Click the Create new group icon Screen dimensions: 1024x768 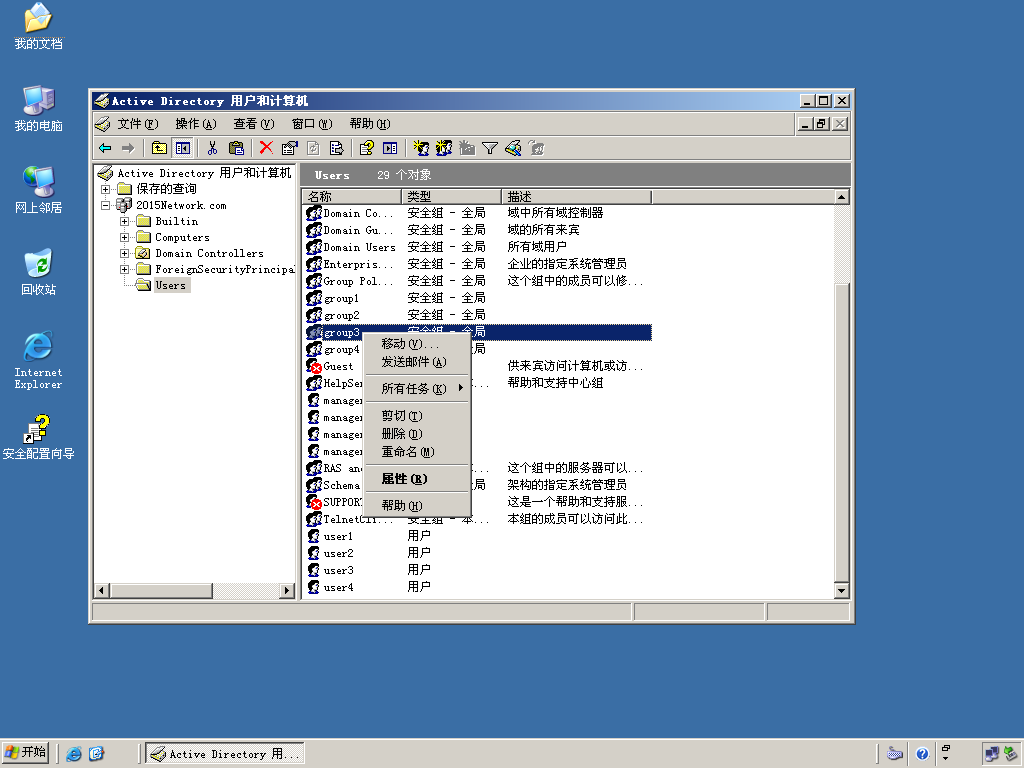443,148
